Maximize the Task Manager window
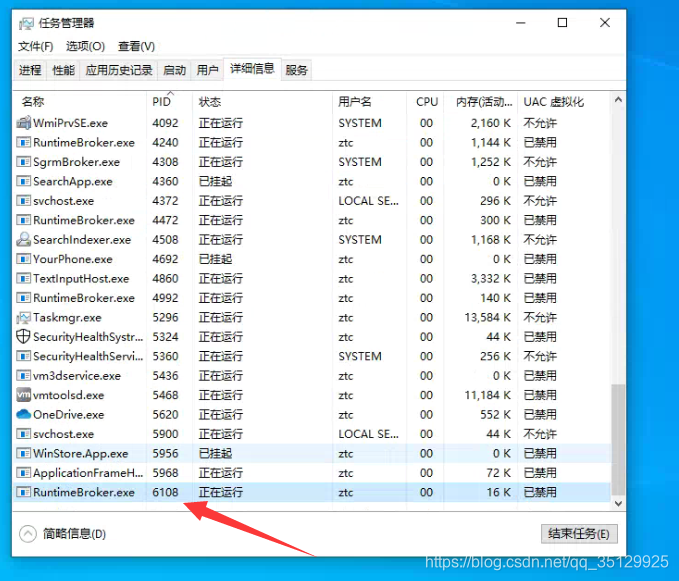 coord(562,23)
